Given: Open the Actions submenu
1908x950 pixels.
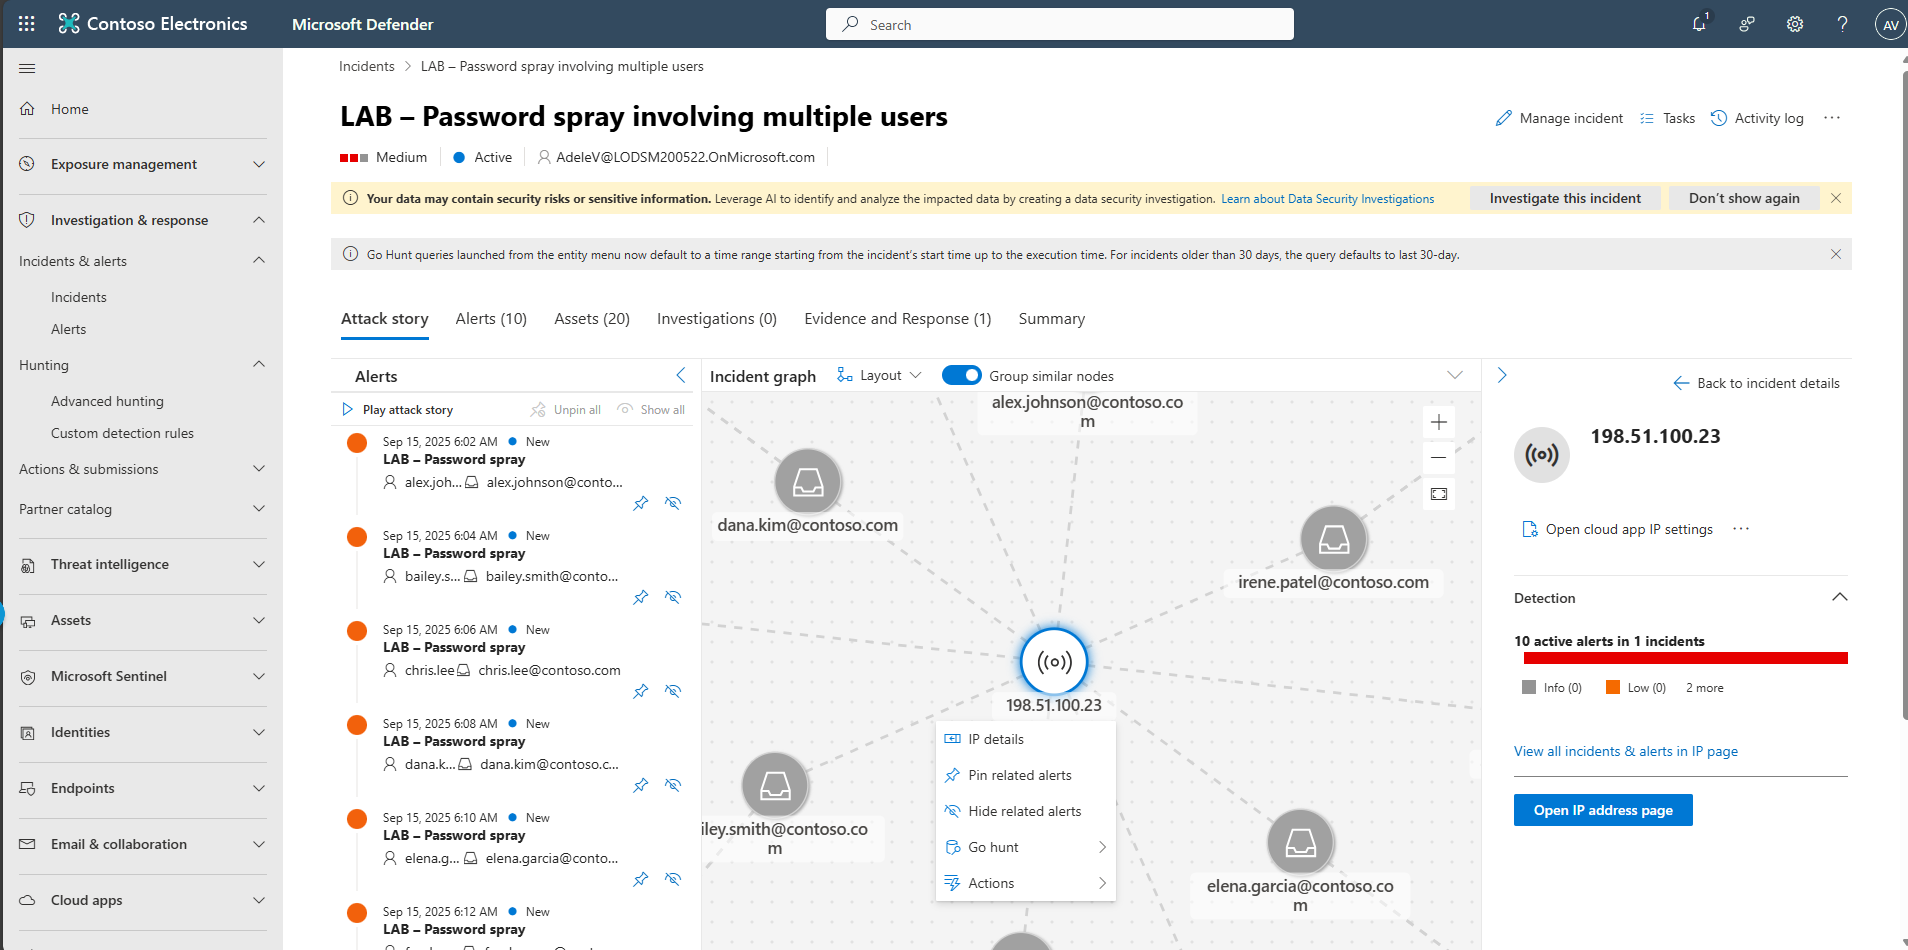Looking at the screenshot, I should (1025, 883).
